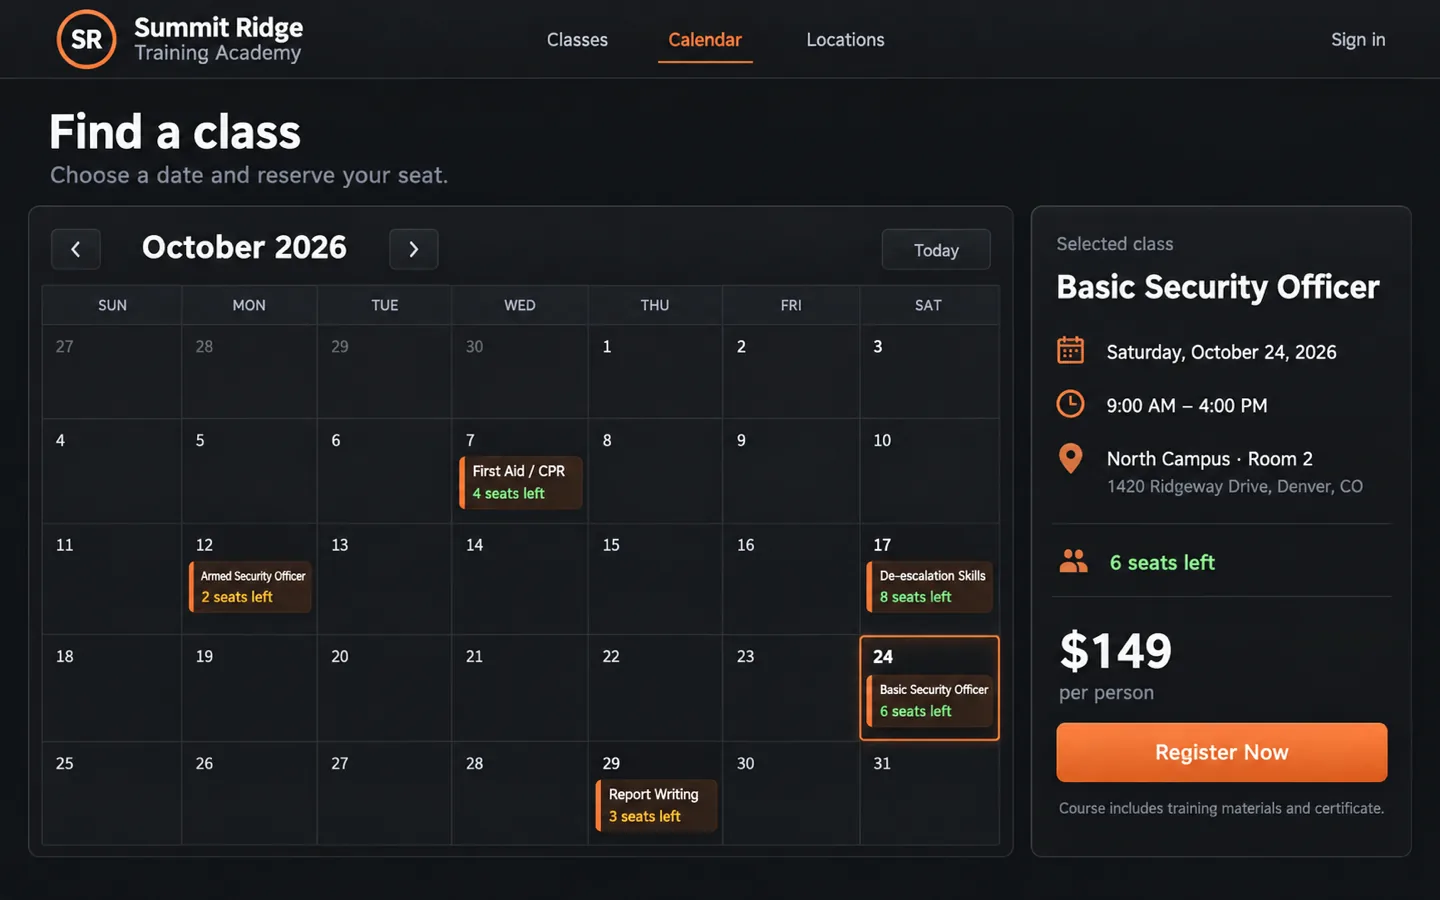Click the 1420 Ridgeway Drive address
This screenshot has width=1440, height=900.
[1234, 486]
